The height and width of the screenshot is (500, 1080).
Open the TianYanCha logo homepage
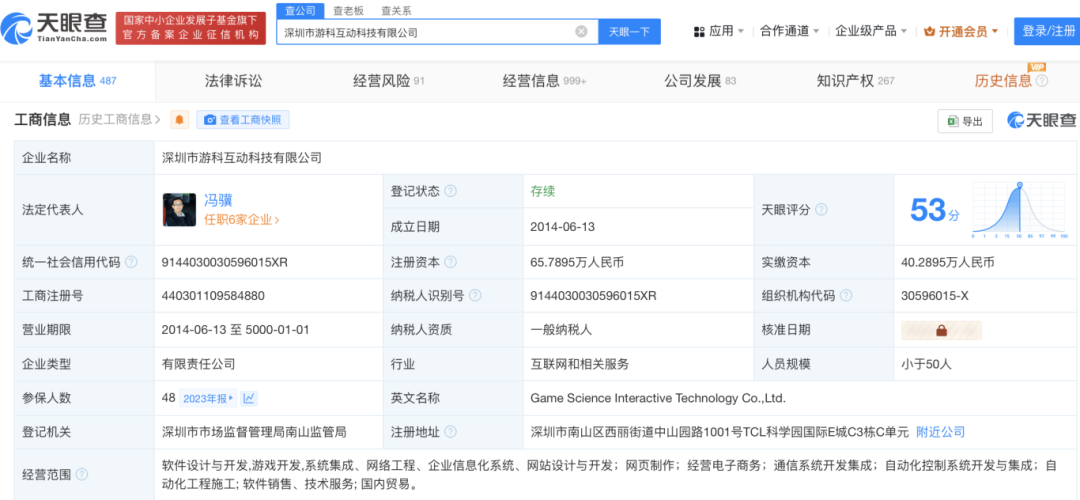(x=54, y=28)
